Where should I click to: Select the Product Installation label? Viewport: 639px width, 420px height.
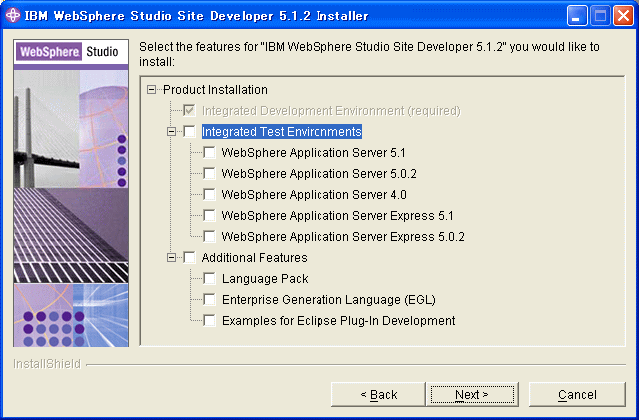click(x=215, y=90)
